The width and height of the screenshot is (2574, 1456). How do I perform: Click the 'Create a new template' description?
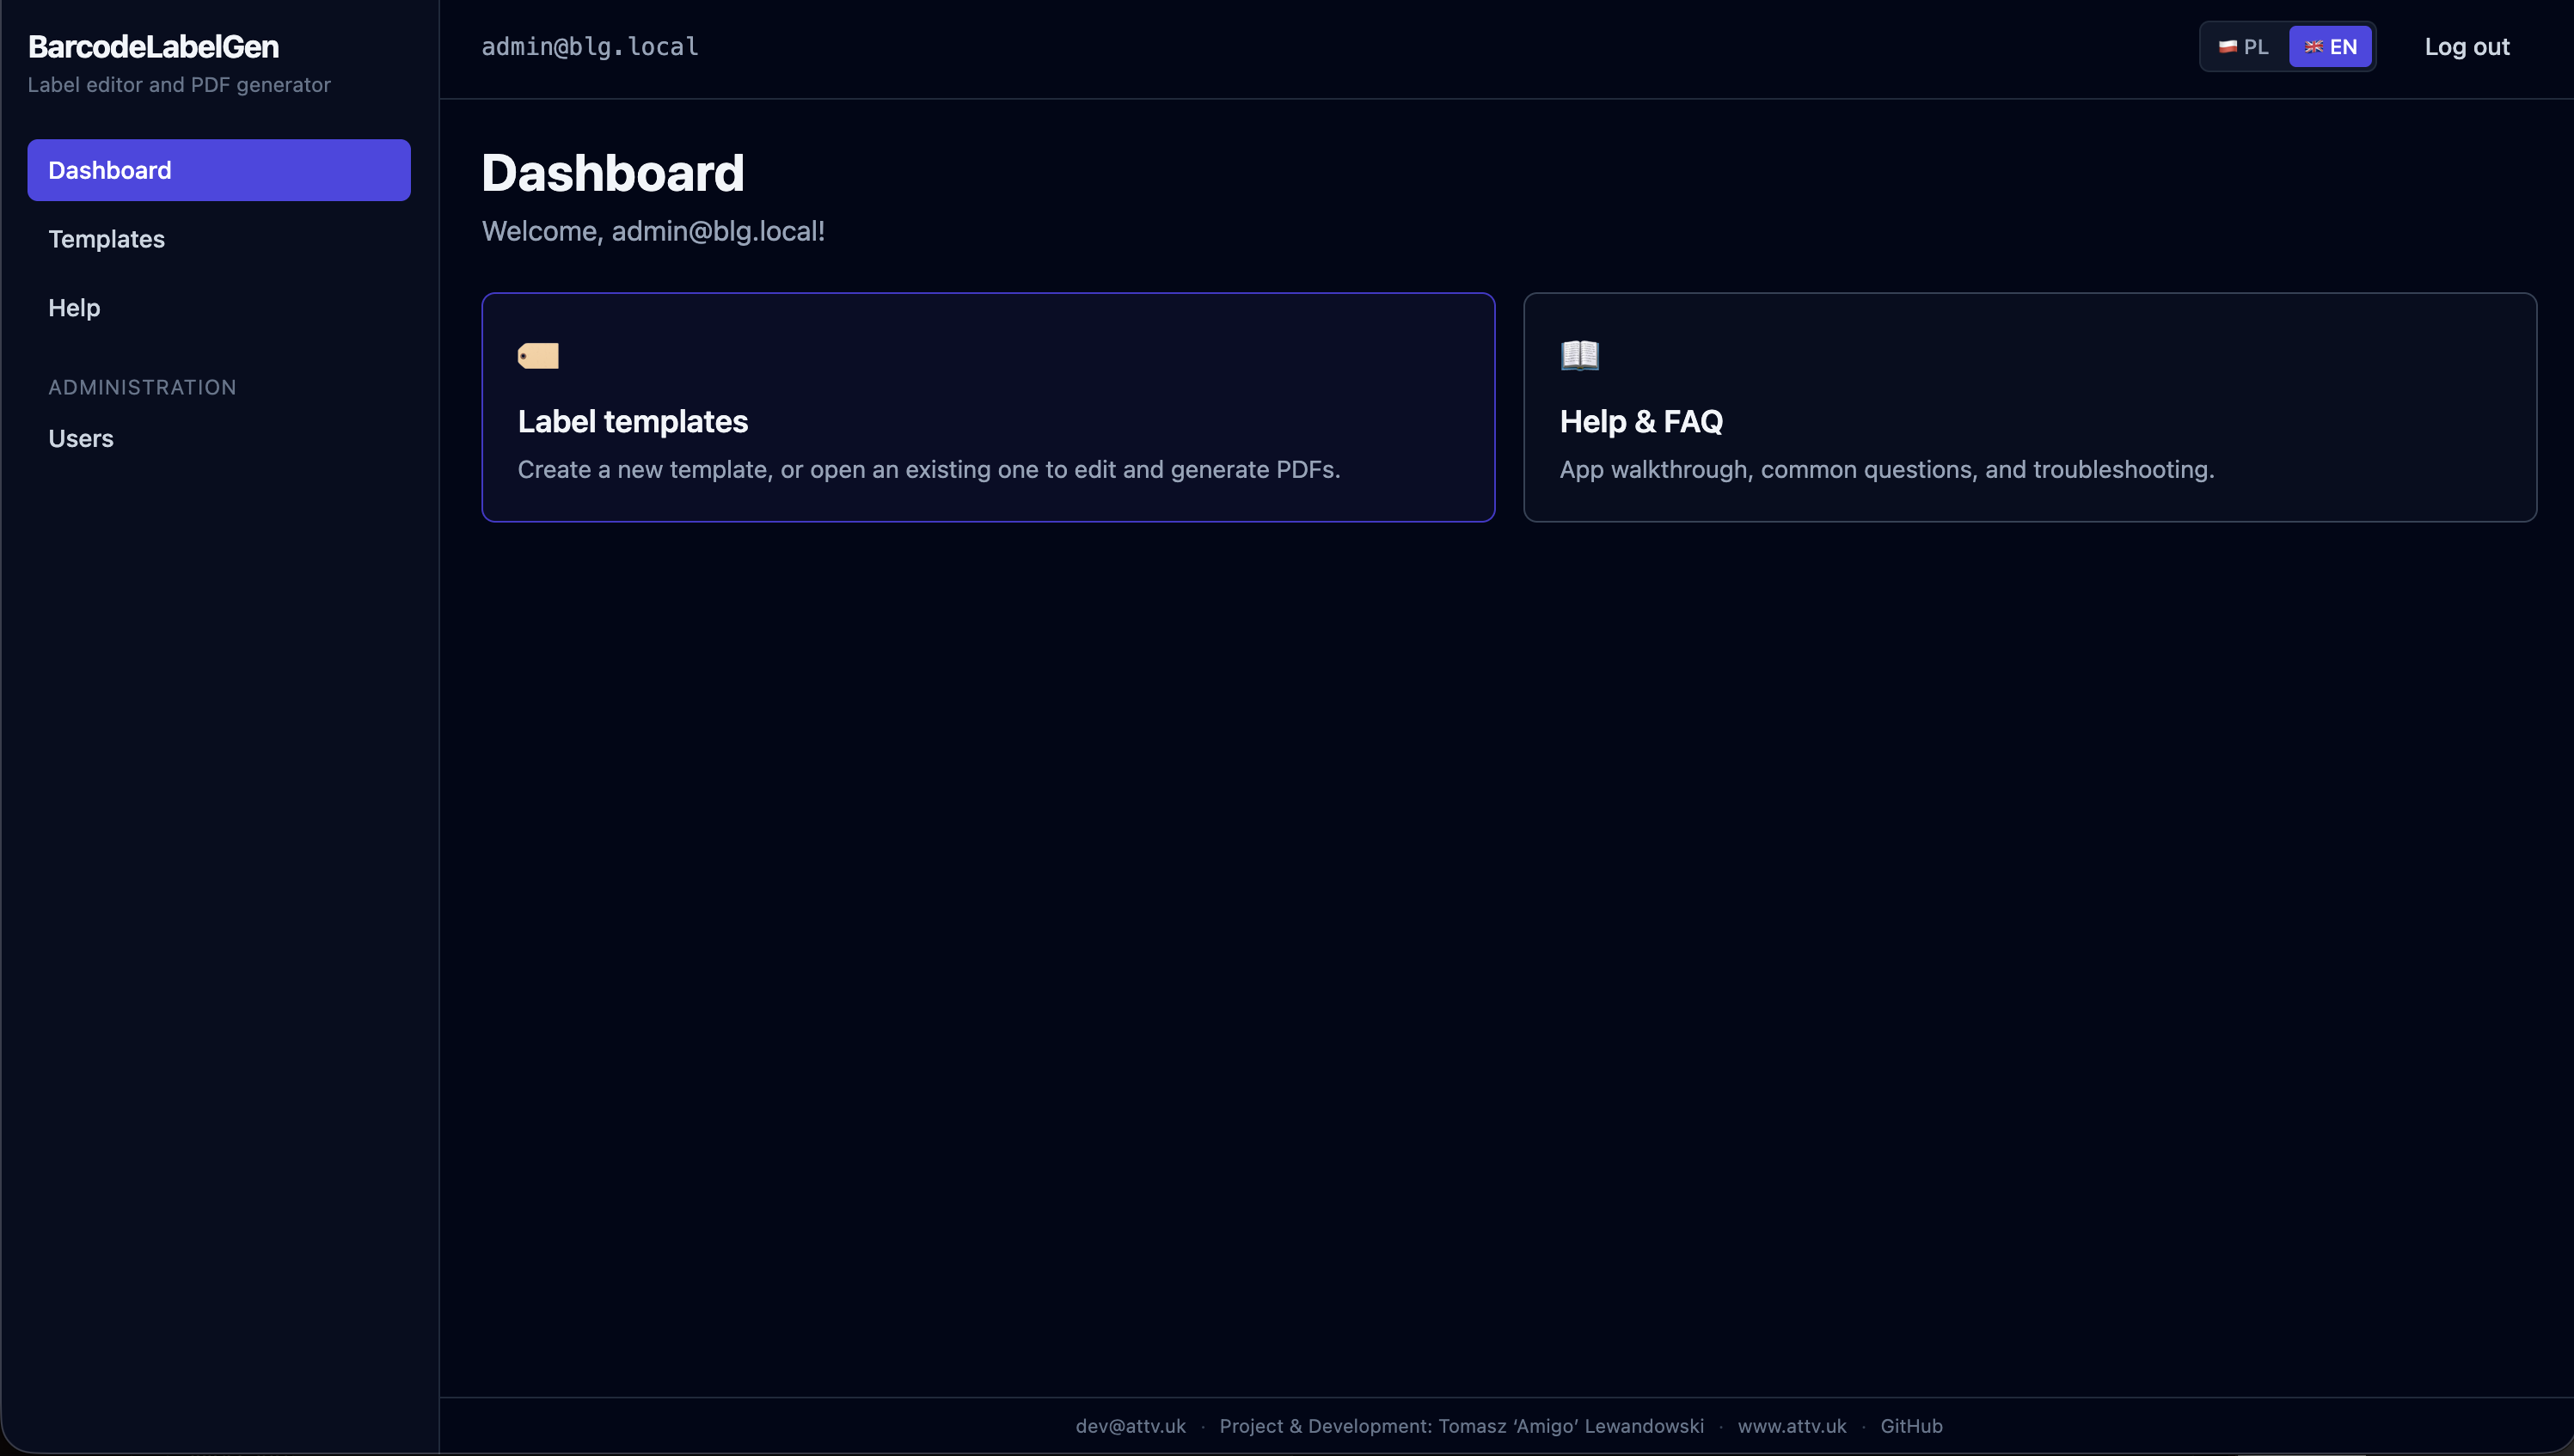[929, 470]
